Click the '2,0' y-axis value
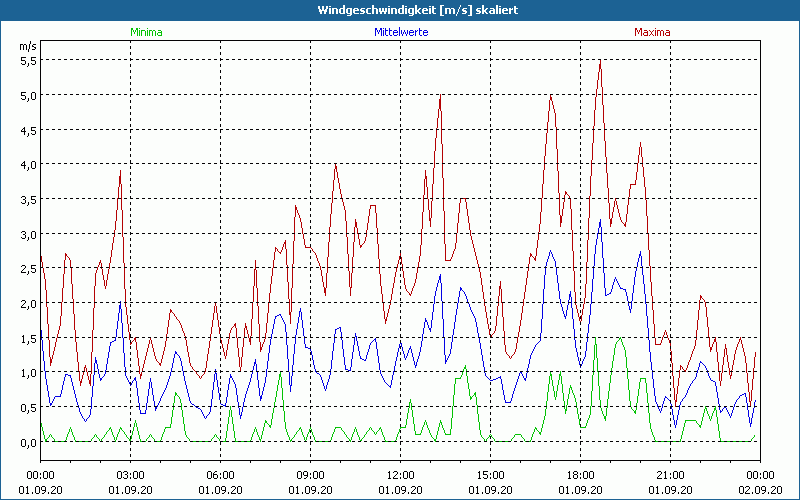 [28, 304]
